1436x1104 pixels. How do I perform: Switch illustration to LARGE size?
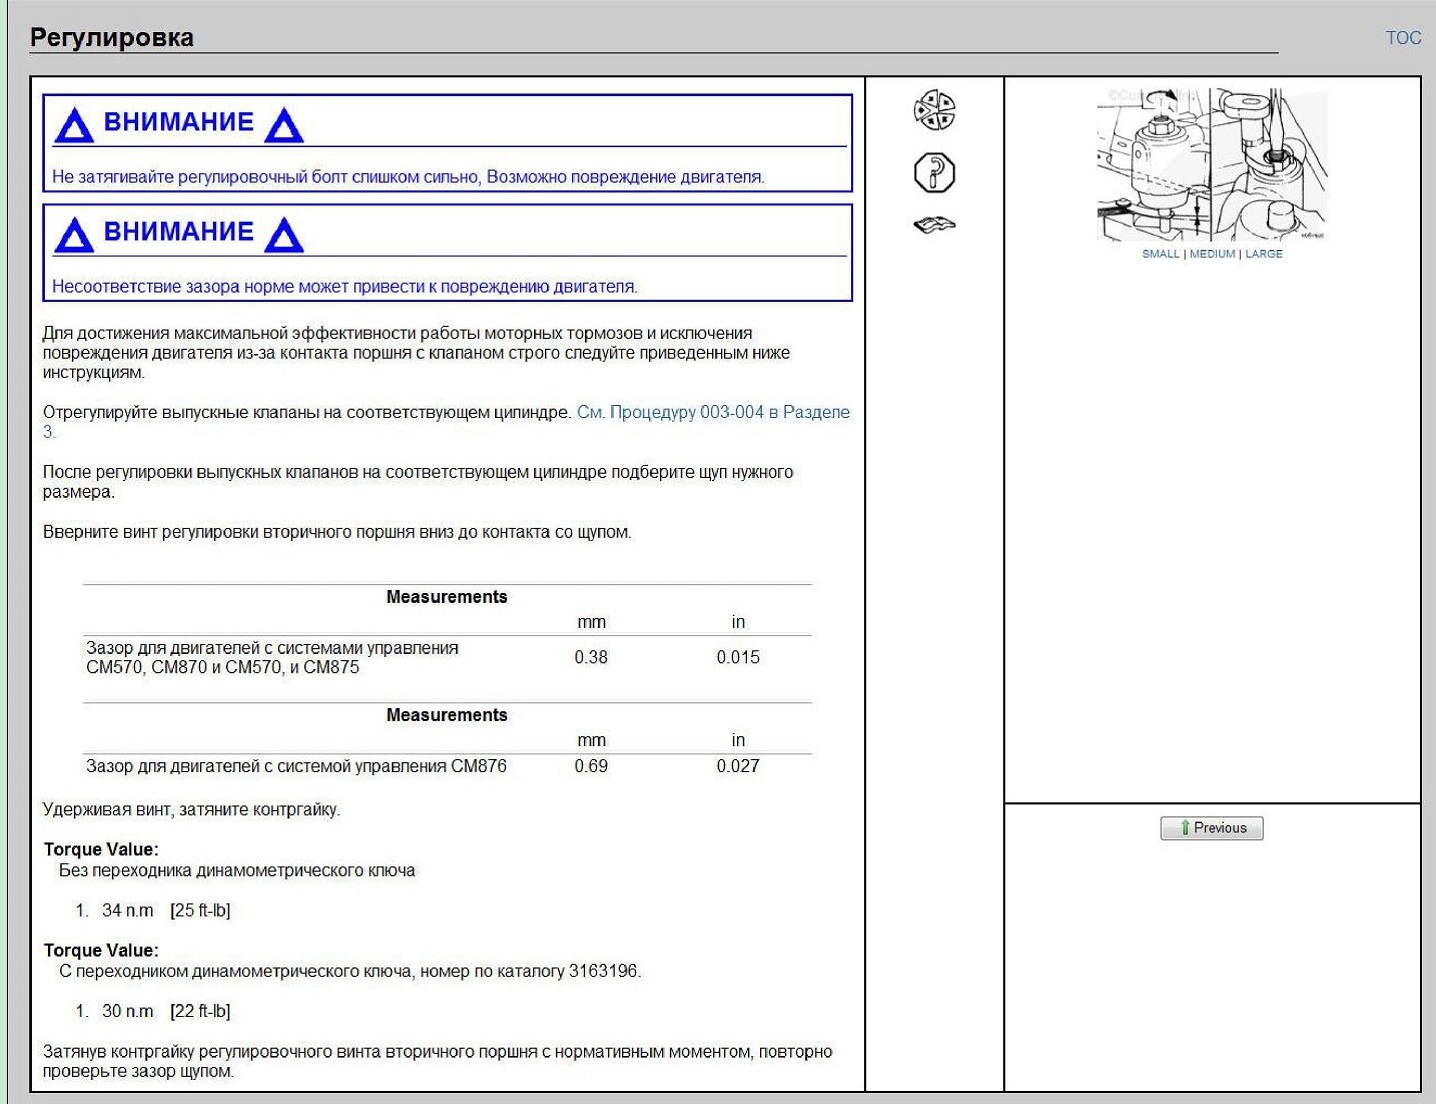1264,254
